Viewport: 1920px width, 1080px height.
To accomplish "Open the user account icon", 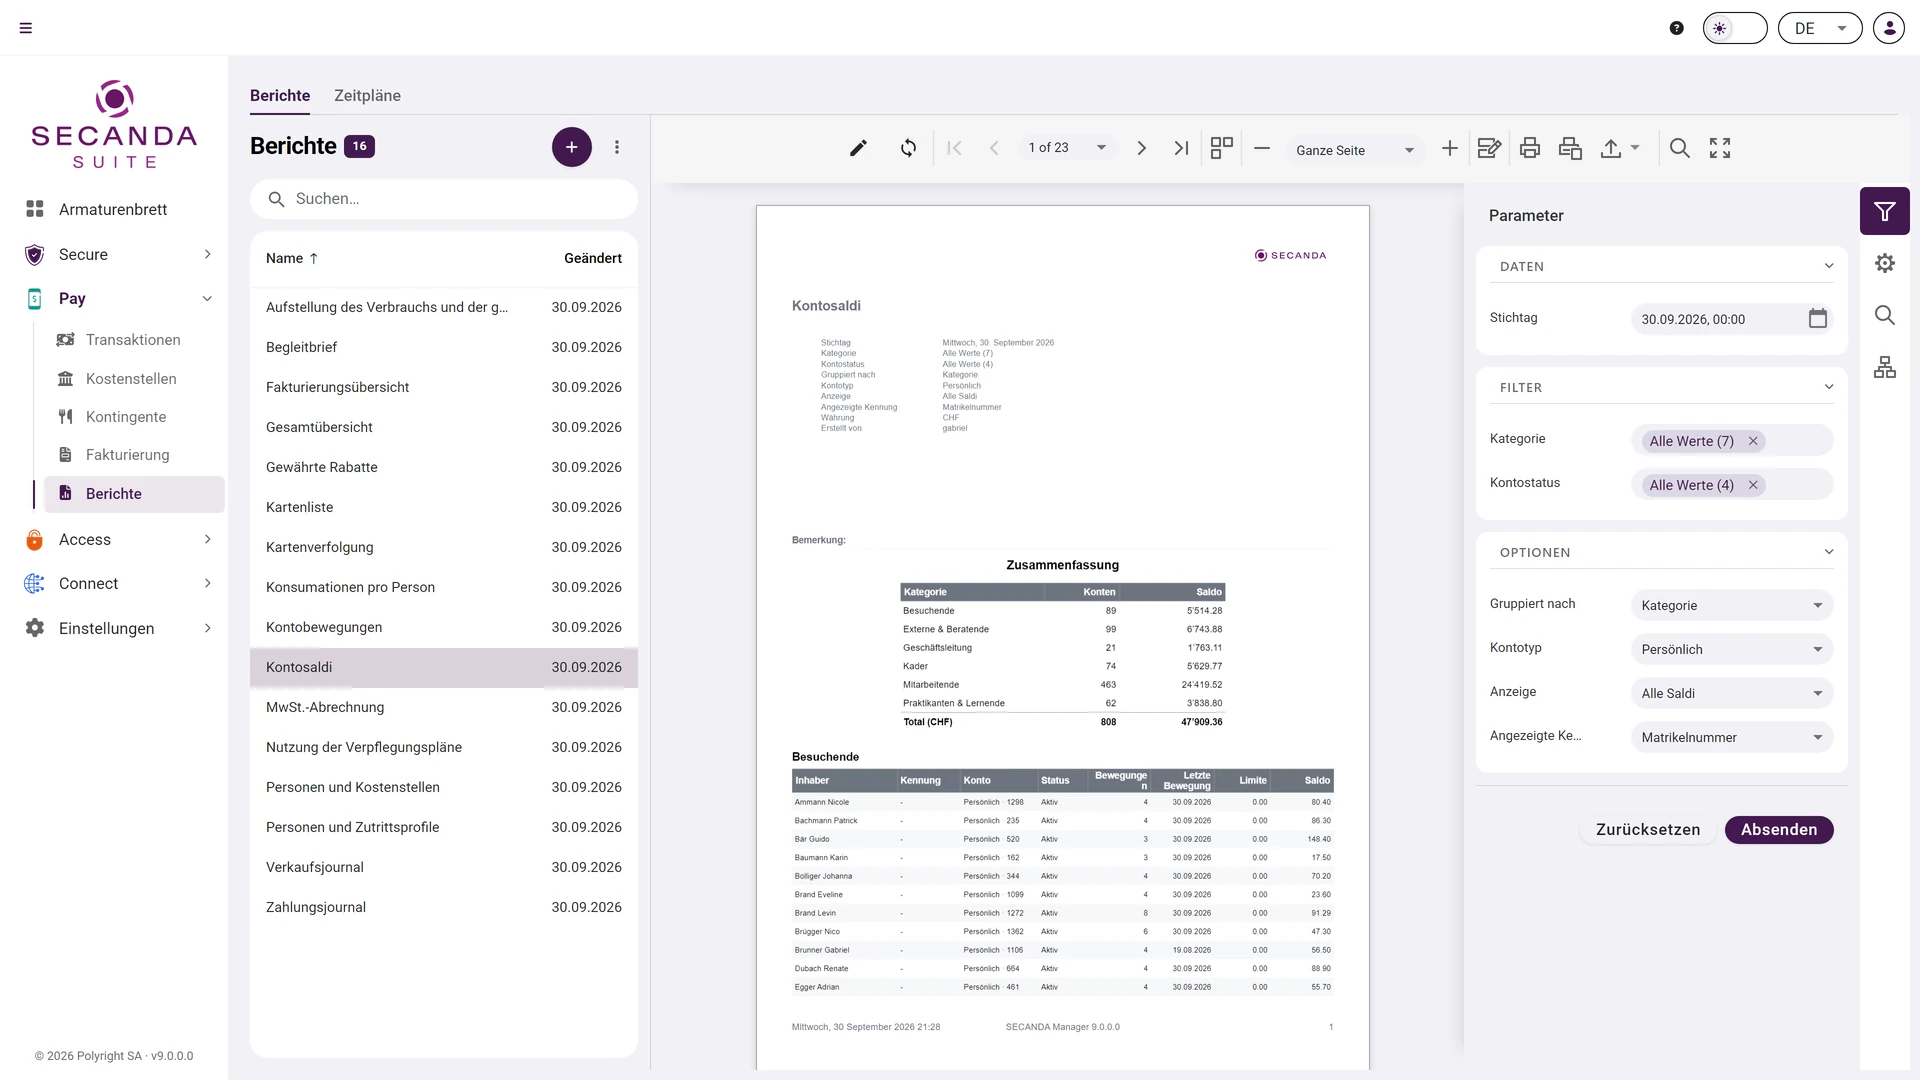I will 1889,28.
